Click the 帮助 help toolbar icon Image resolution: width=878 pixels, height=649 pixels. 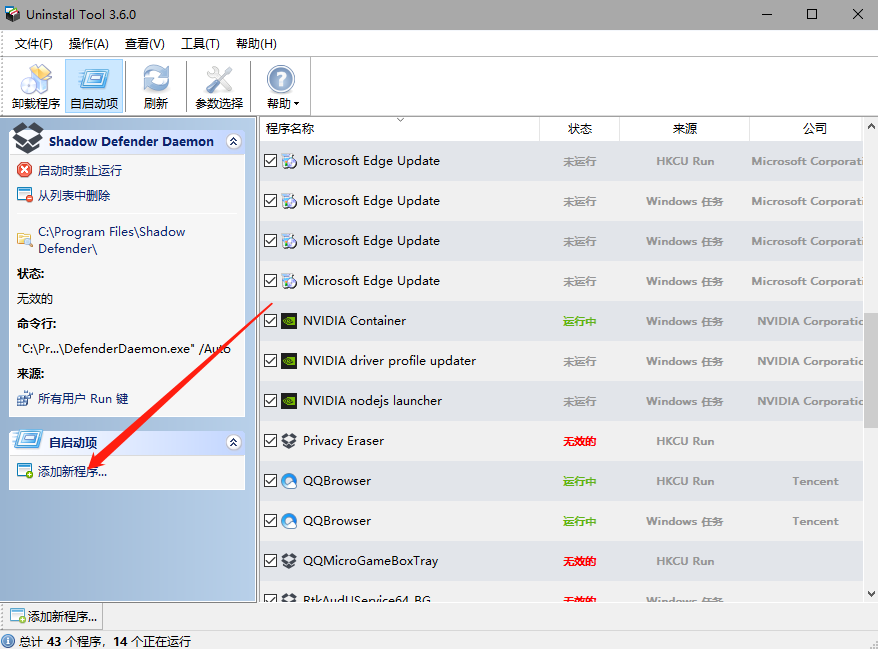pyautogui.click(x=281, y=86)
